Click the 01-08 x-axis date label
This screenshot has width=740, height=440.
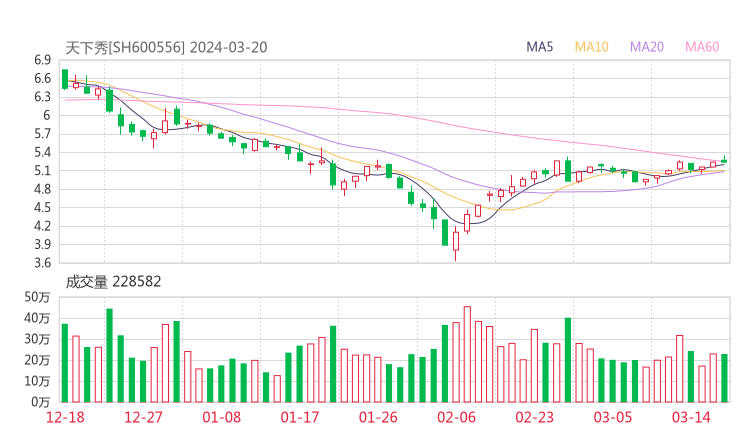pyautogui.click(x=222, y=417)
